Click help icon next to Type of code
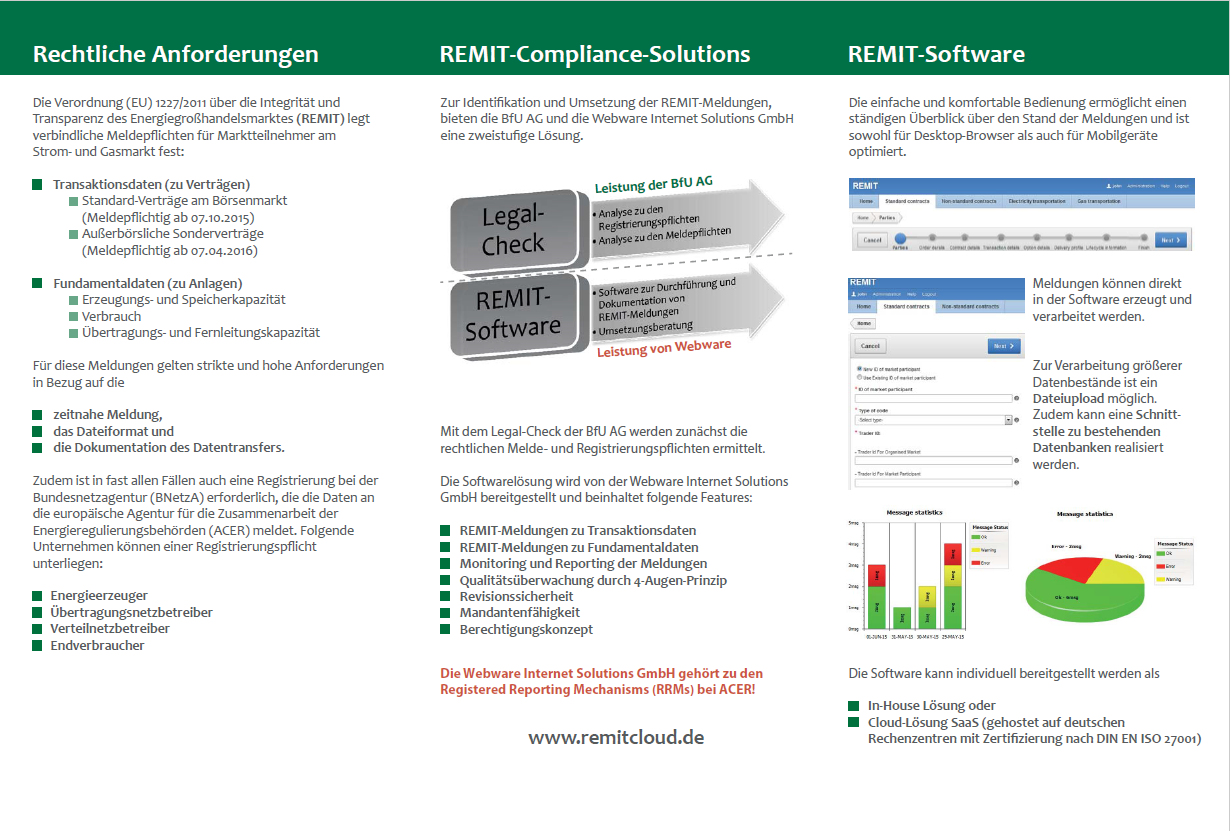 (x=1016, y=421)
